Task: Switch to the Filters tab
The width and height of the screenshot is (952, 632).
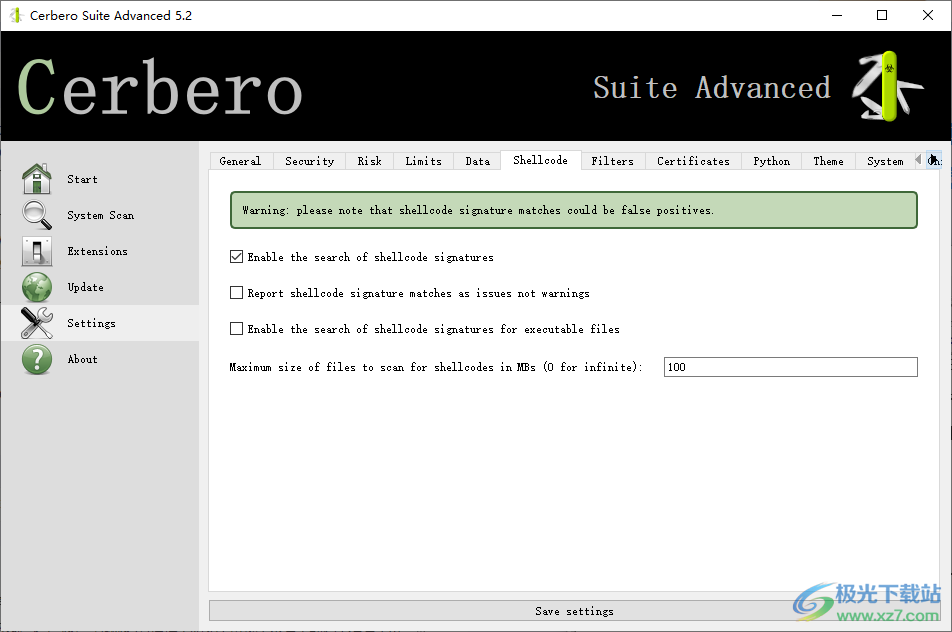Action: (613, 161)
